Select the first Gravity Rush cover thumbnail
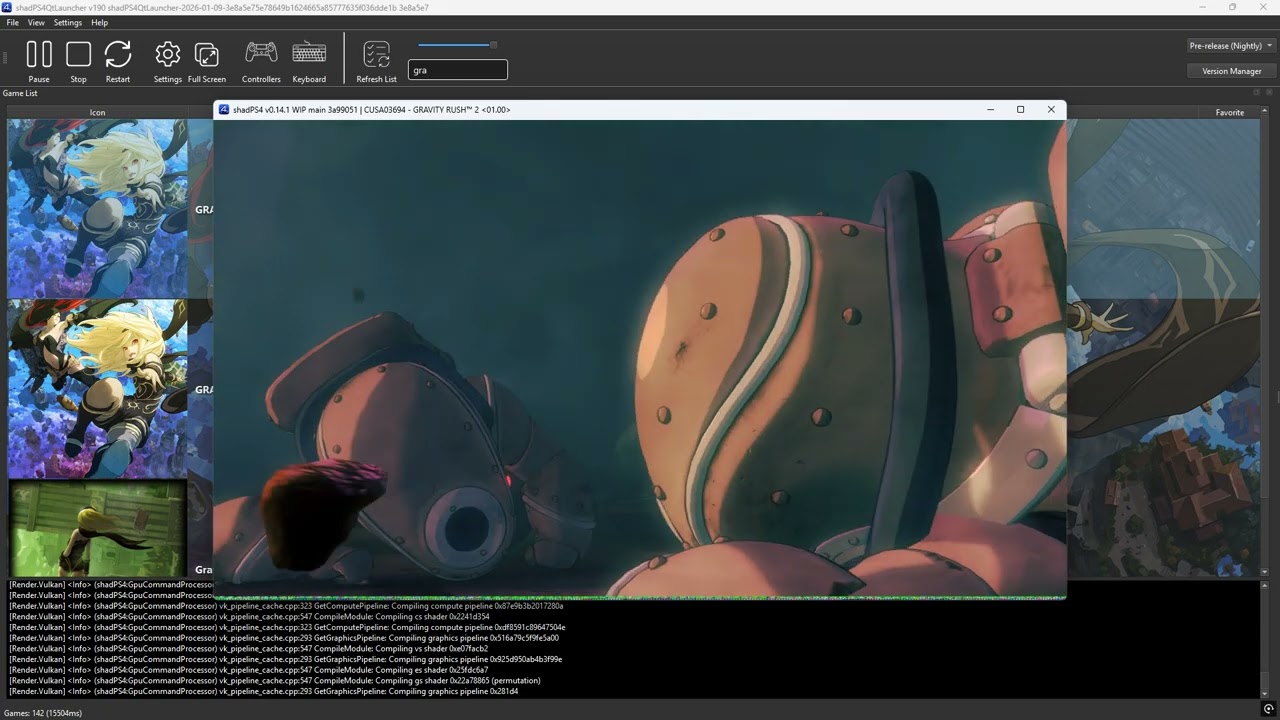This screenshot has height=720, width=1280. pos(97,209)
